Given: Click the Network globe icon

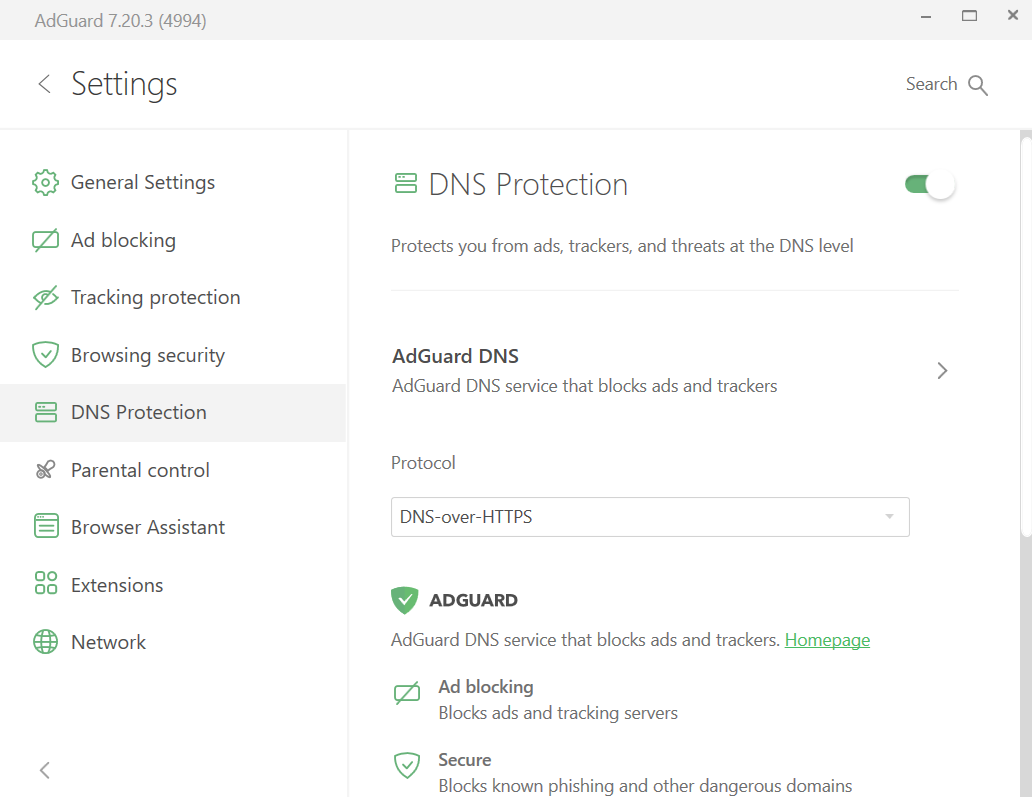Looking at the screenshot, I should pyautogui.click(x=45, y=642).
